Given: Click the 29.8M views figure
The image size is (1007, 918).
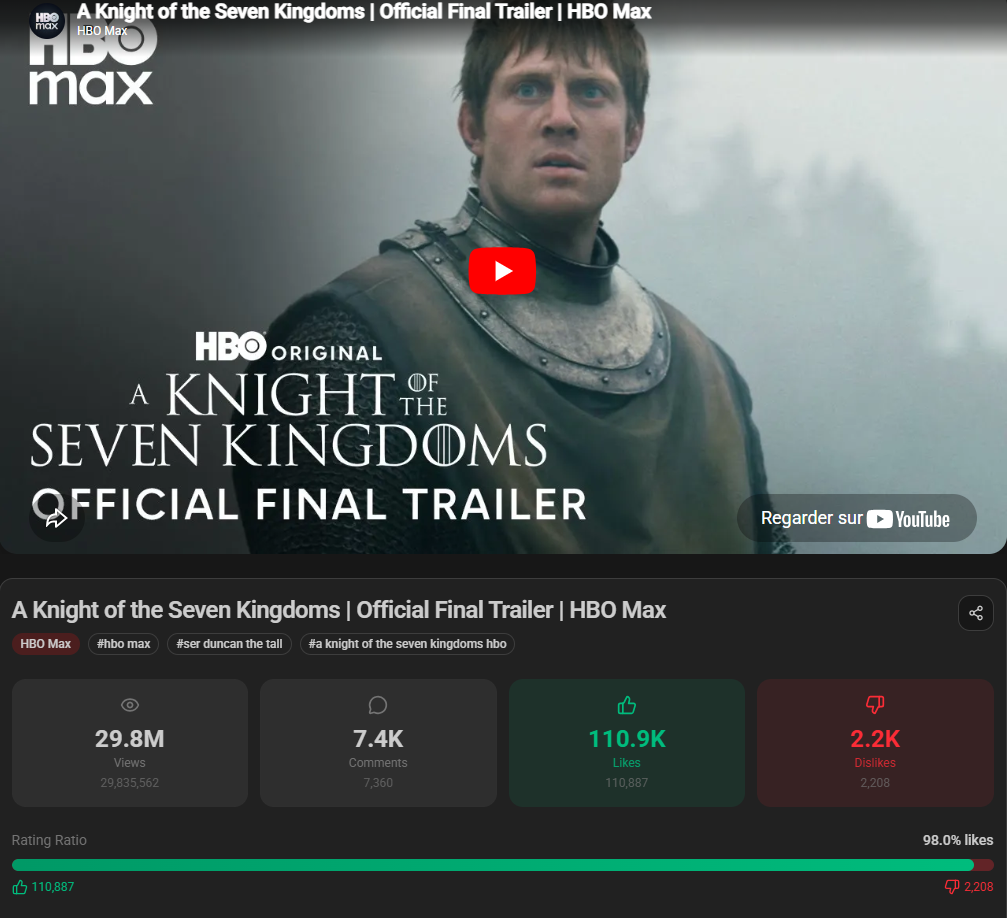Looking at the screenshot, I should 130,739.
